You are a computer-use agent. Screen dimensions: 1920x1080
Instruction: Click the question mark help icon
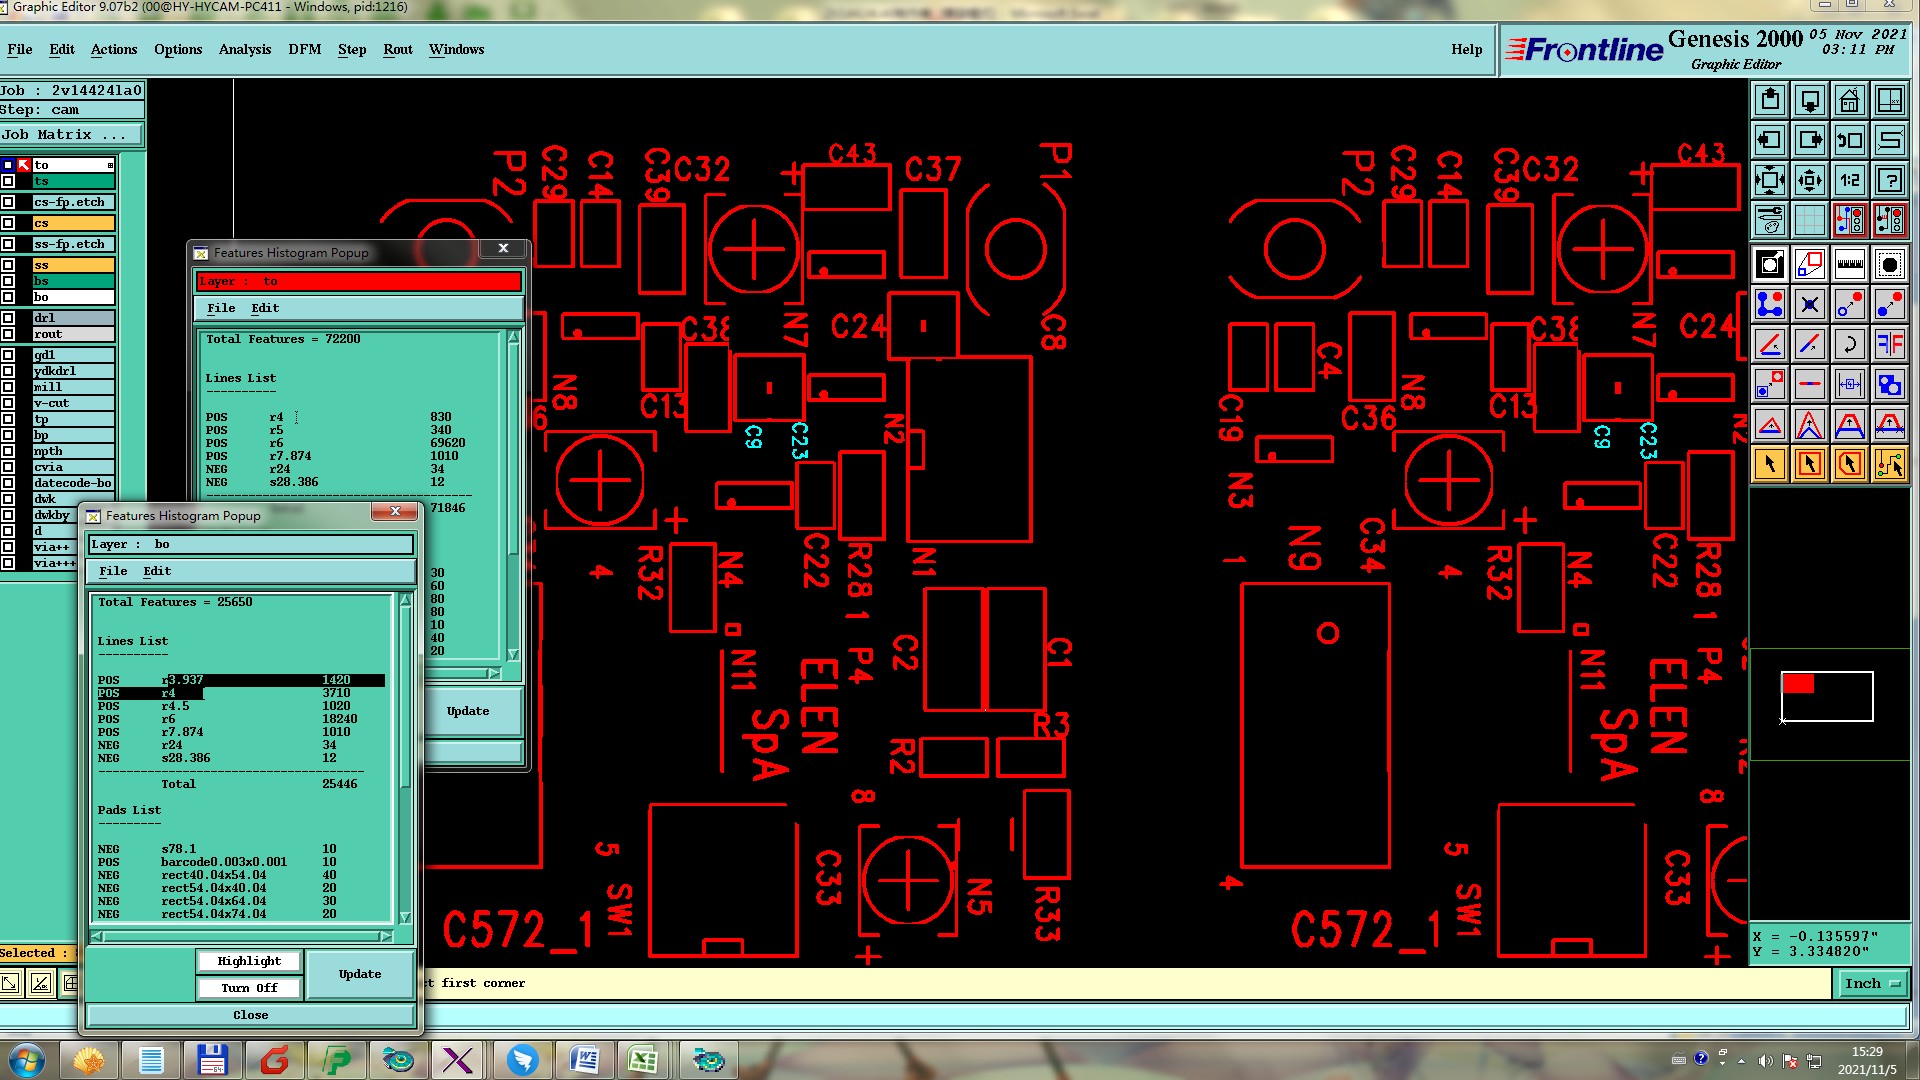click(x=1889, y=180)
